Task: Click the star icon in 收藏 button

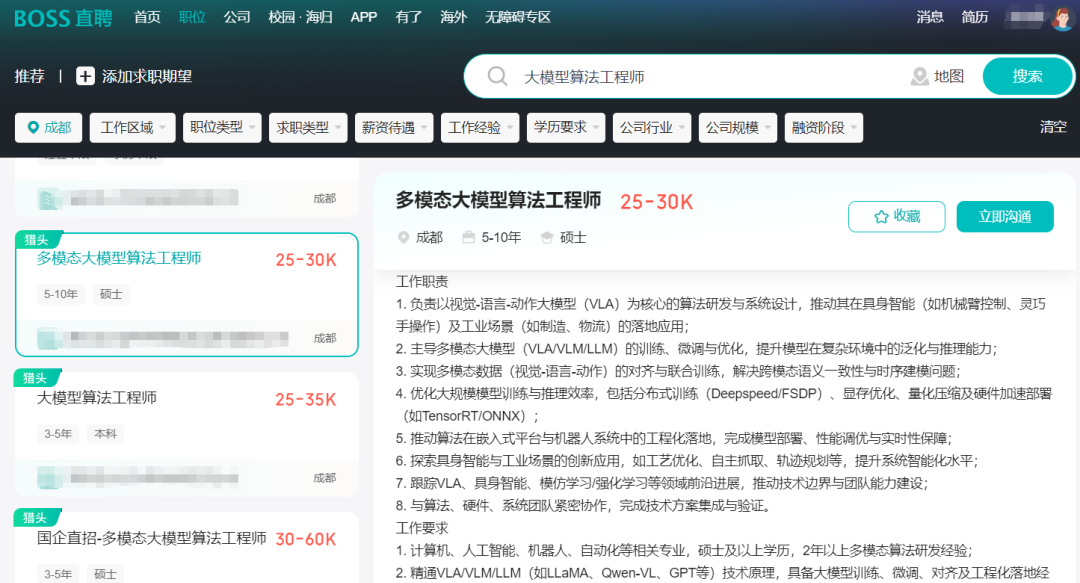Action: pos(881,217)
